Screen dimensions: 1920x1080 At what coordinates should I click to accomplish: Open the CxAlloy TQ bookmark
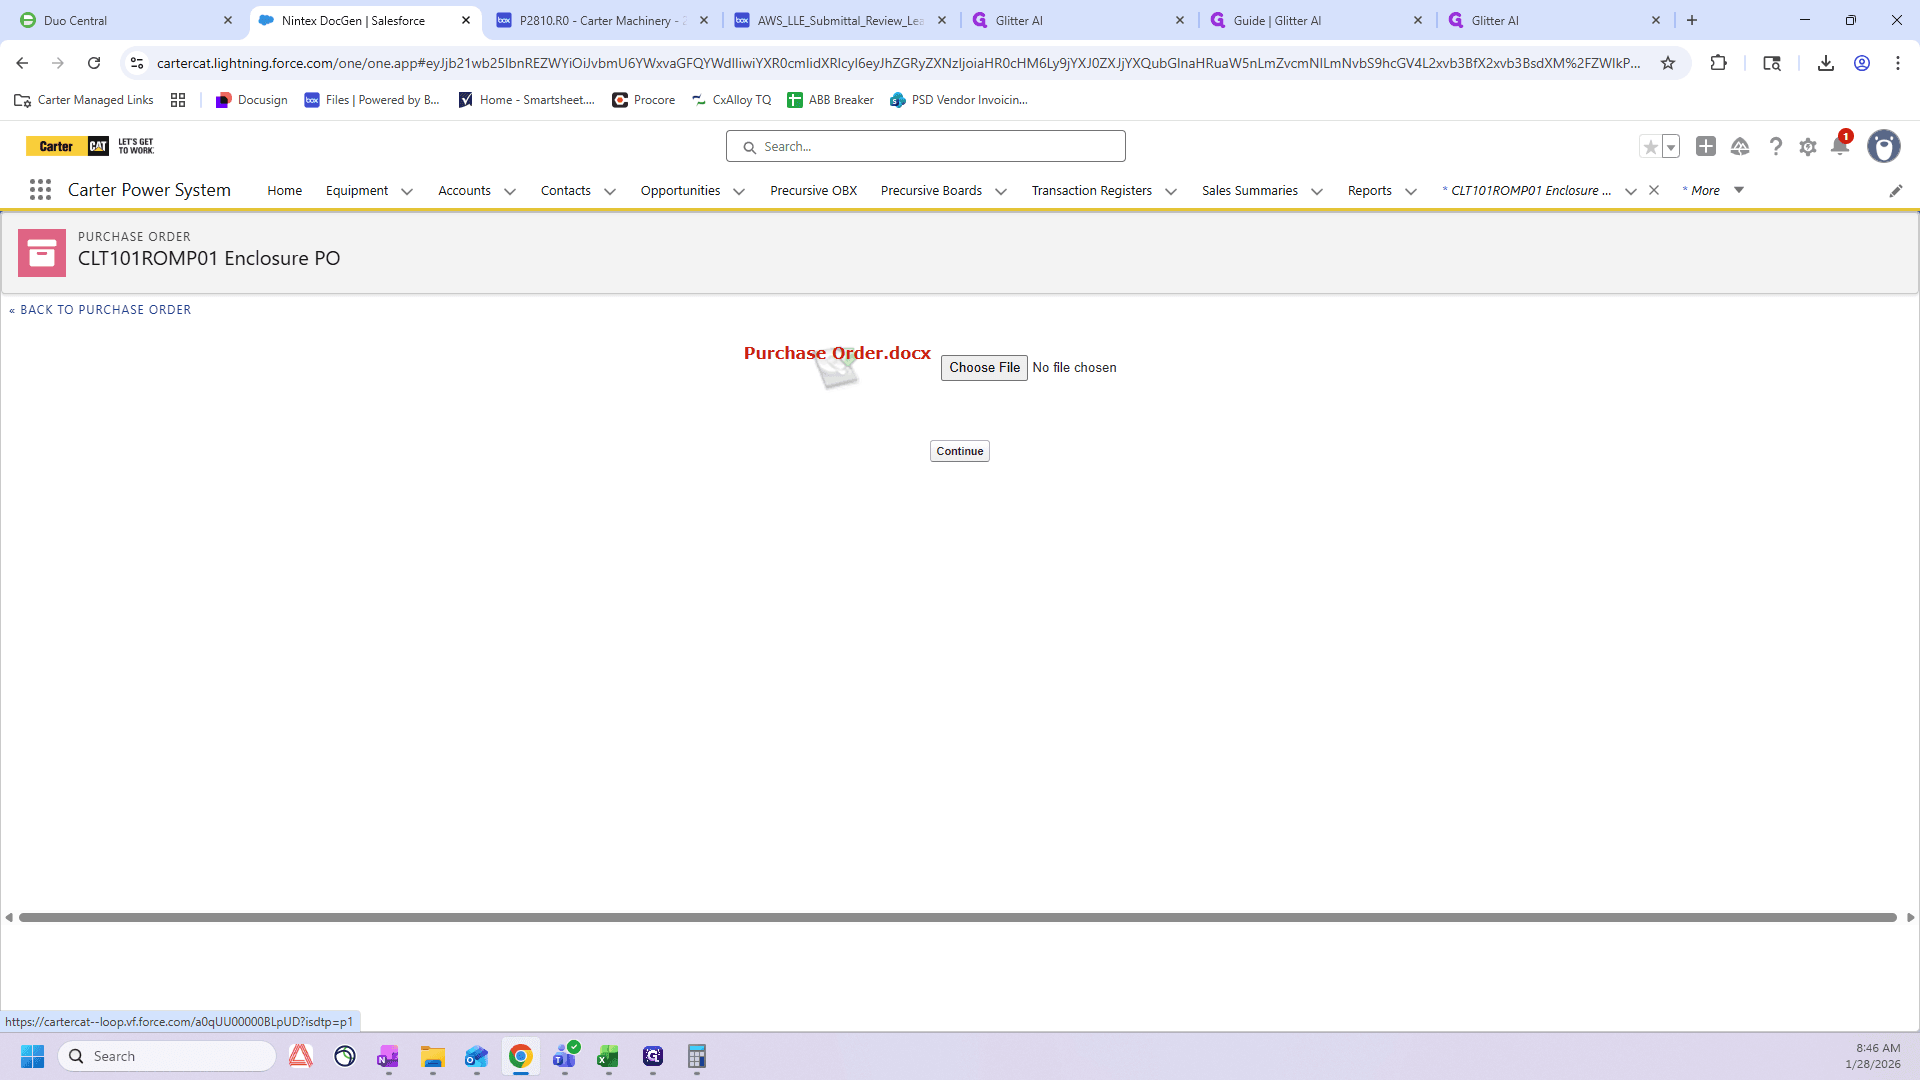[x=732, y=100]
